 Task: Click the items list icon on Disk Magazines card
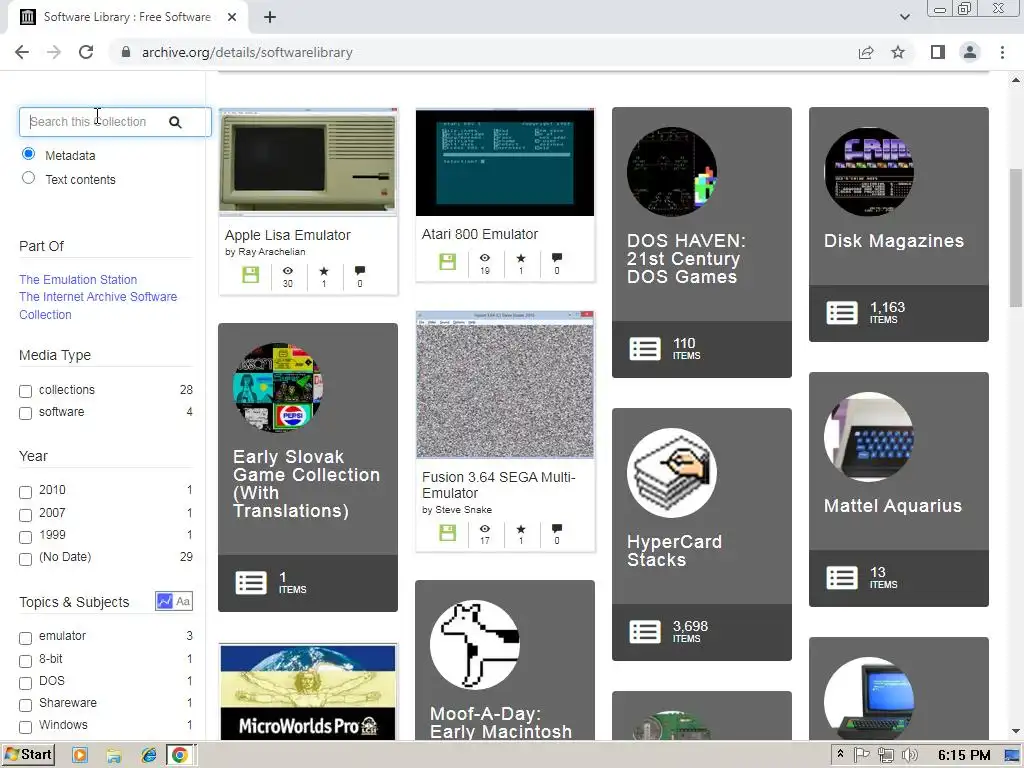tap(842, 313)
